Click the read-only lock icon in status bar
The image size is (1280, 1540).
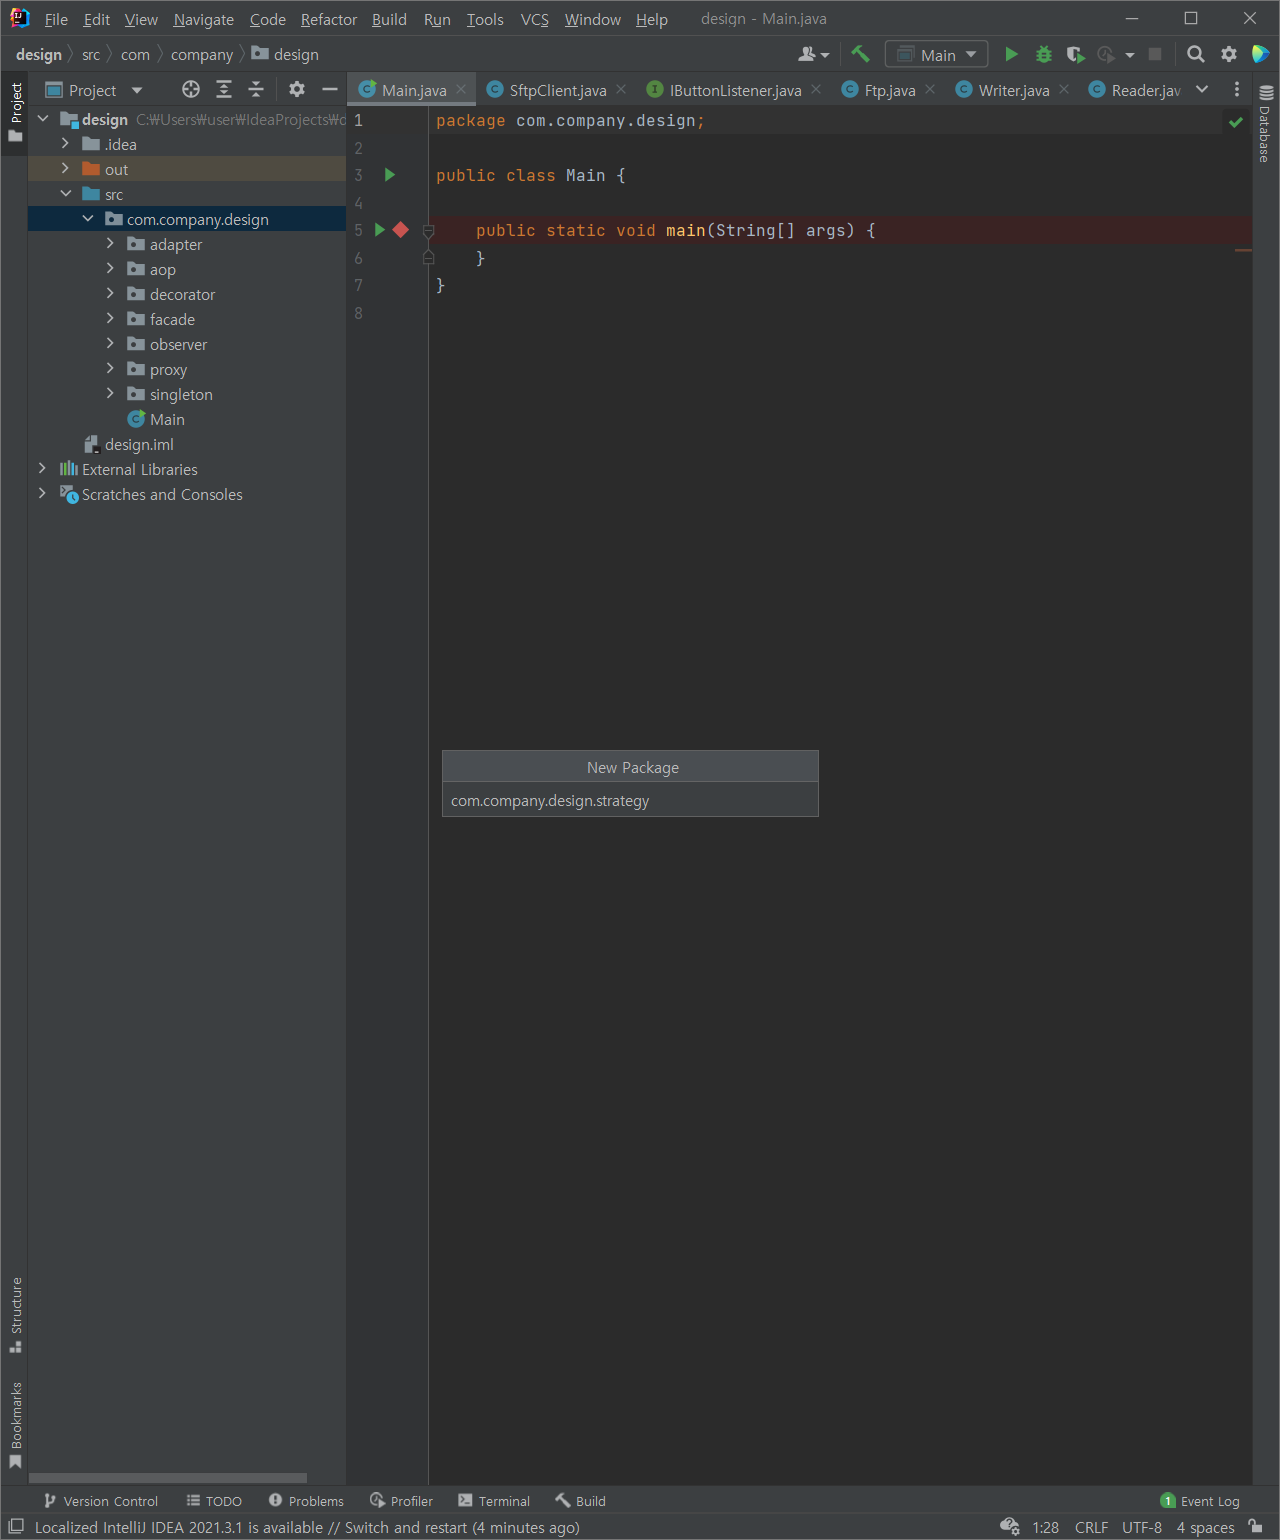[x=1255, y=1526]
